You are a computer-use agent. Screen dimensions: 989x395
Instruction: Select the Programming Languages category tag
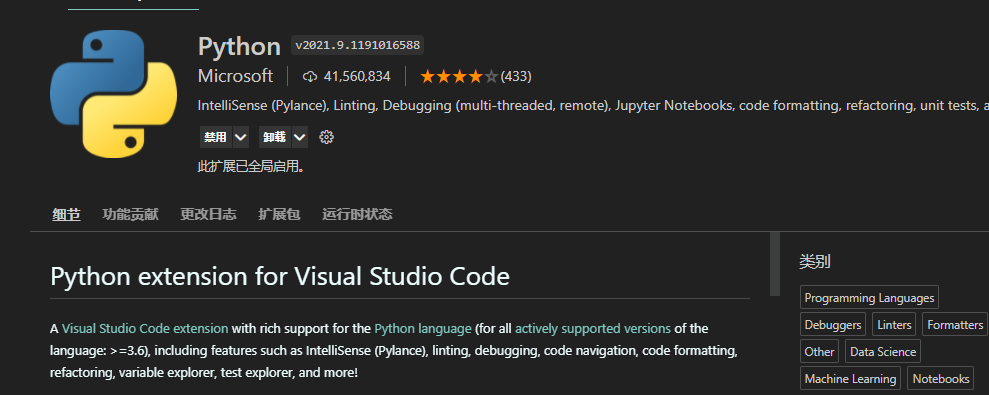(869, 298)
